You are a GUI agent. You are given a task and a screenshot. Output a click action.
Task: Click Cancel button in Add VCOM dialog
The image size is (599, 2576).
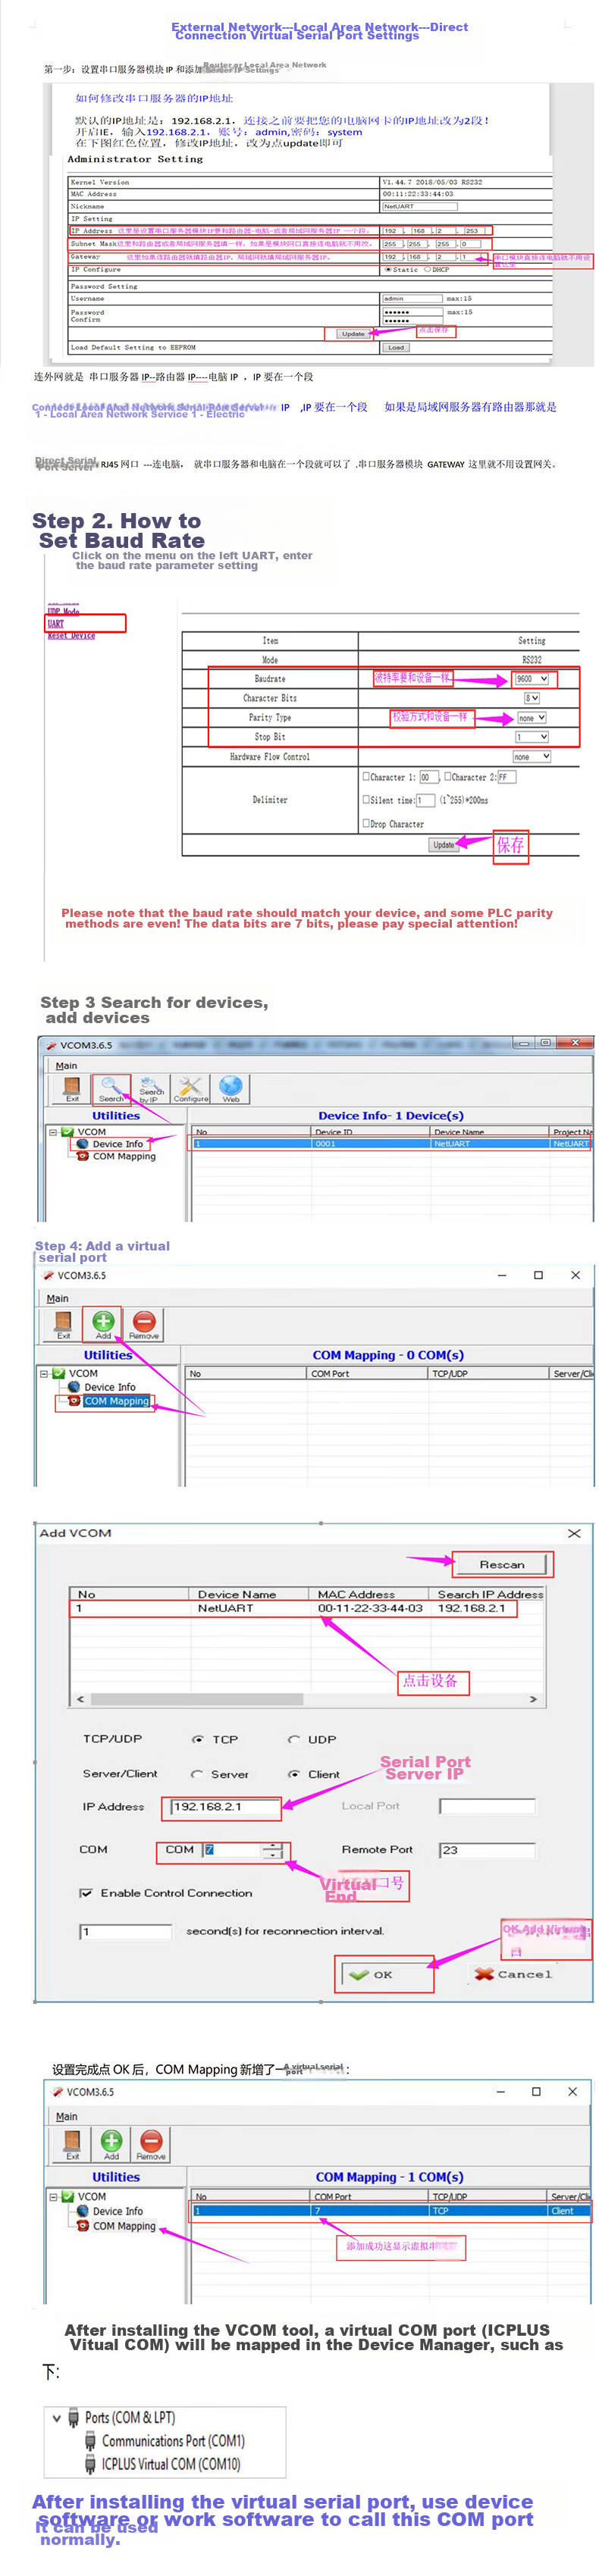pos(512,1974)
